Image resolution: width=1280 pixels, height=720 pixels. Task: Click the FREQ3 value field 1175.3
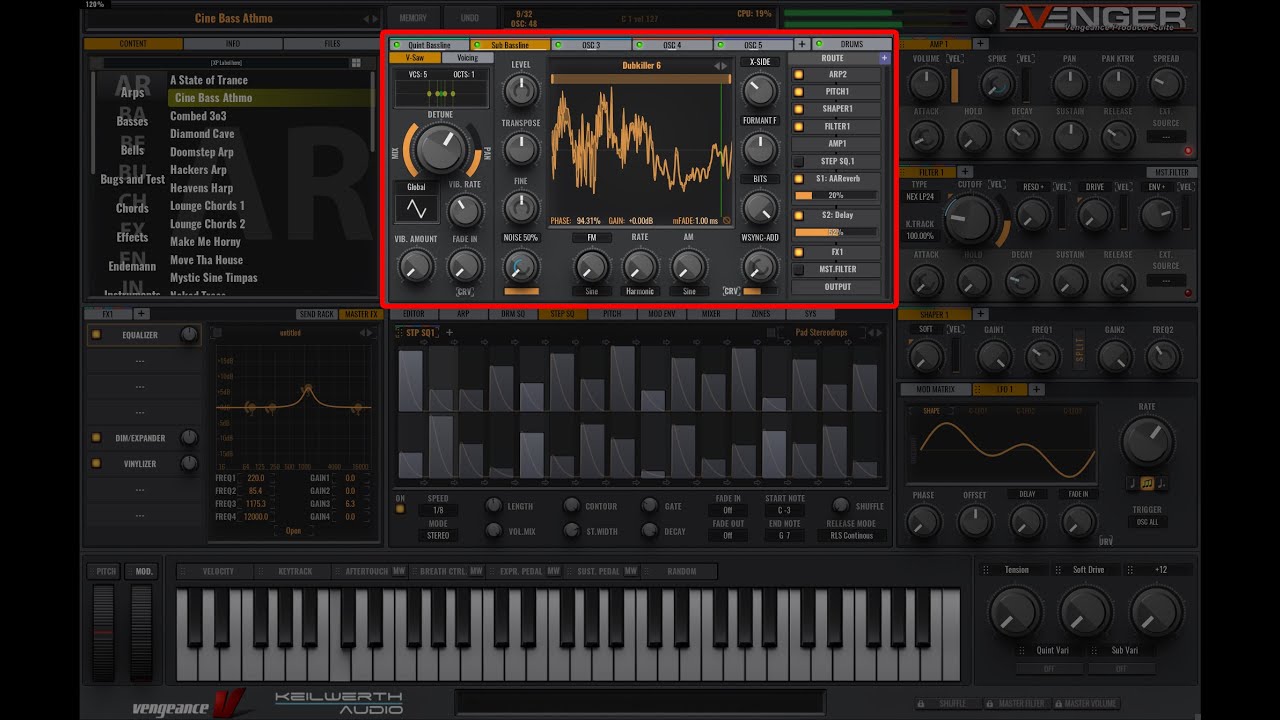tap(258, 504)
